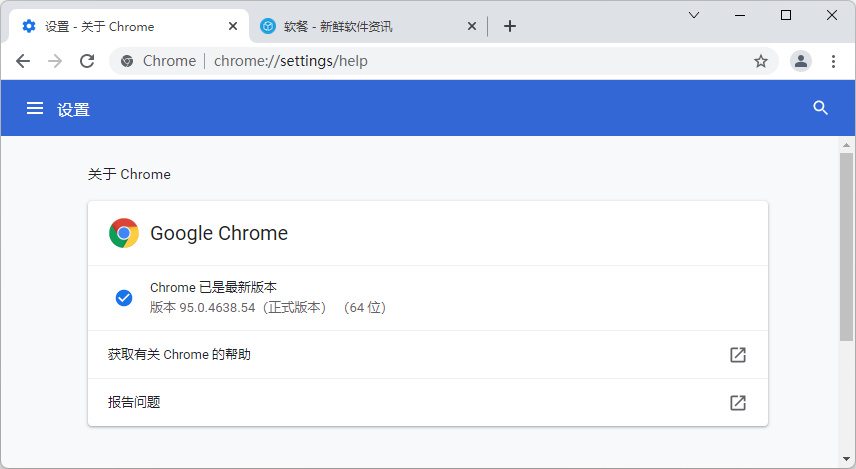Go back with the browser back arrow

(23, 61)
